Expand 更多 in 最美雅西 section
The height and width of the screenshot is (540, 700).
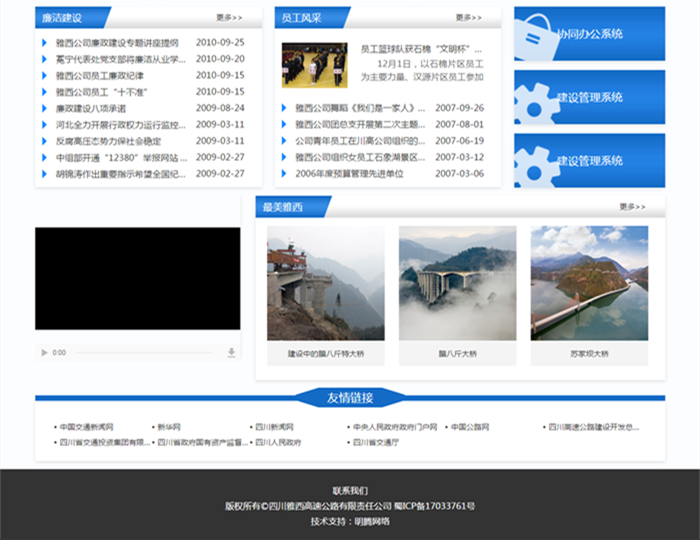coord(632,207)
